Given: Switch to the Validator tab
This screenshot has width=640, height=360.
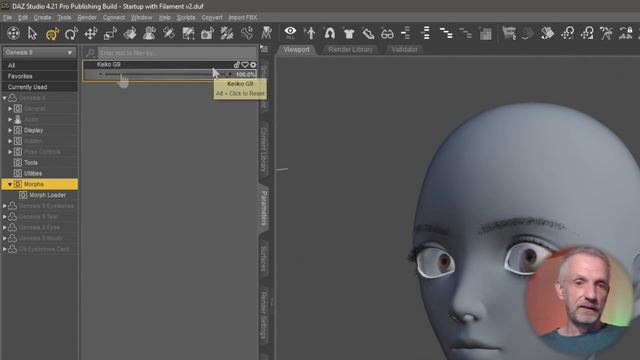Looking at the screenshot, I should pos(404,50).
